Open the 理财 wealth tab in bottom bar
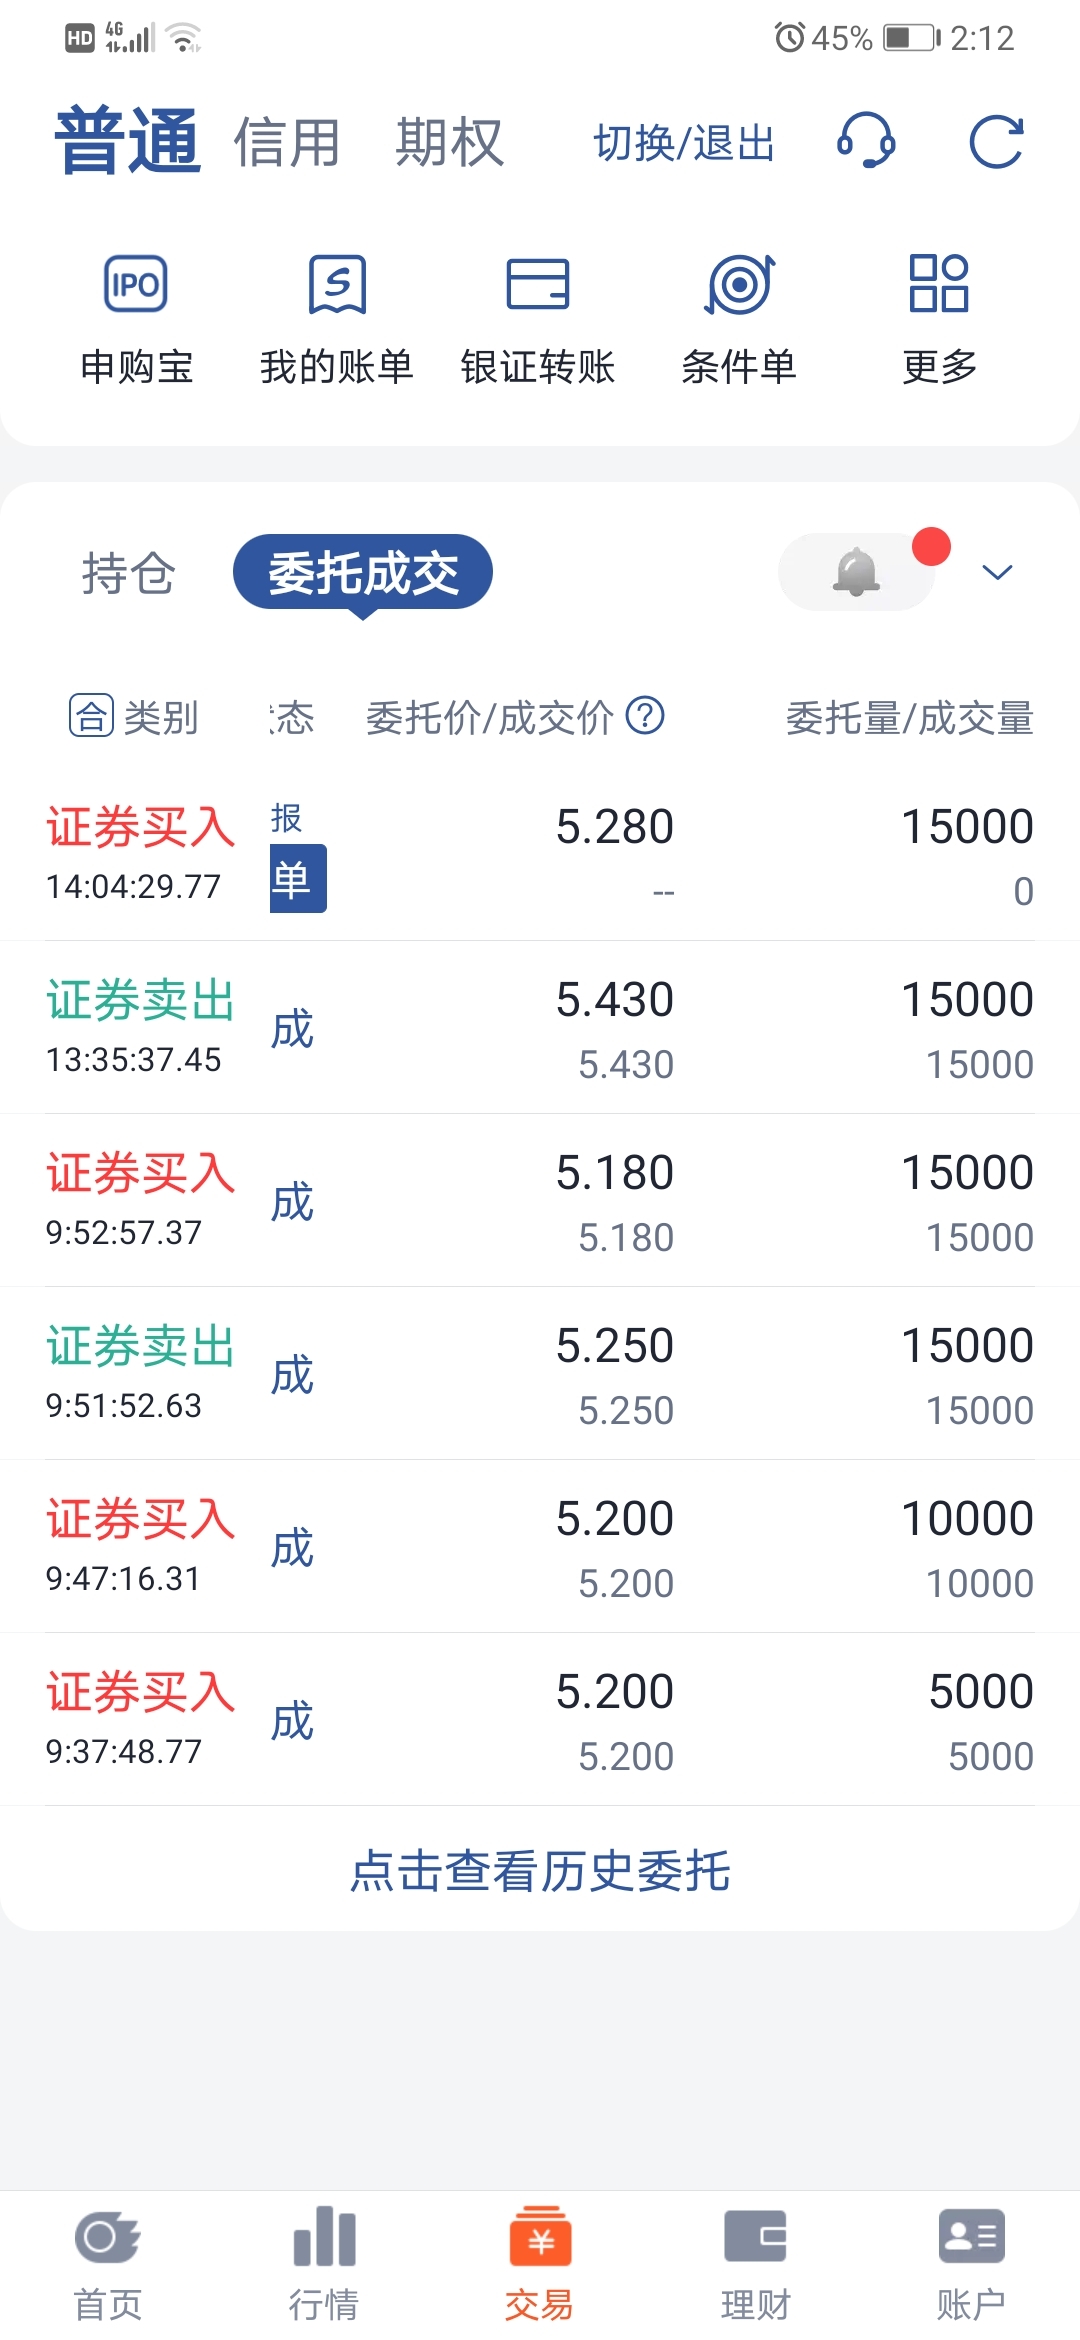The width and height of the screenshot is (1080, 2340). (x=756, y=2264)
